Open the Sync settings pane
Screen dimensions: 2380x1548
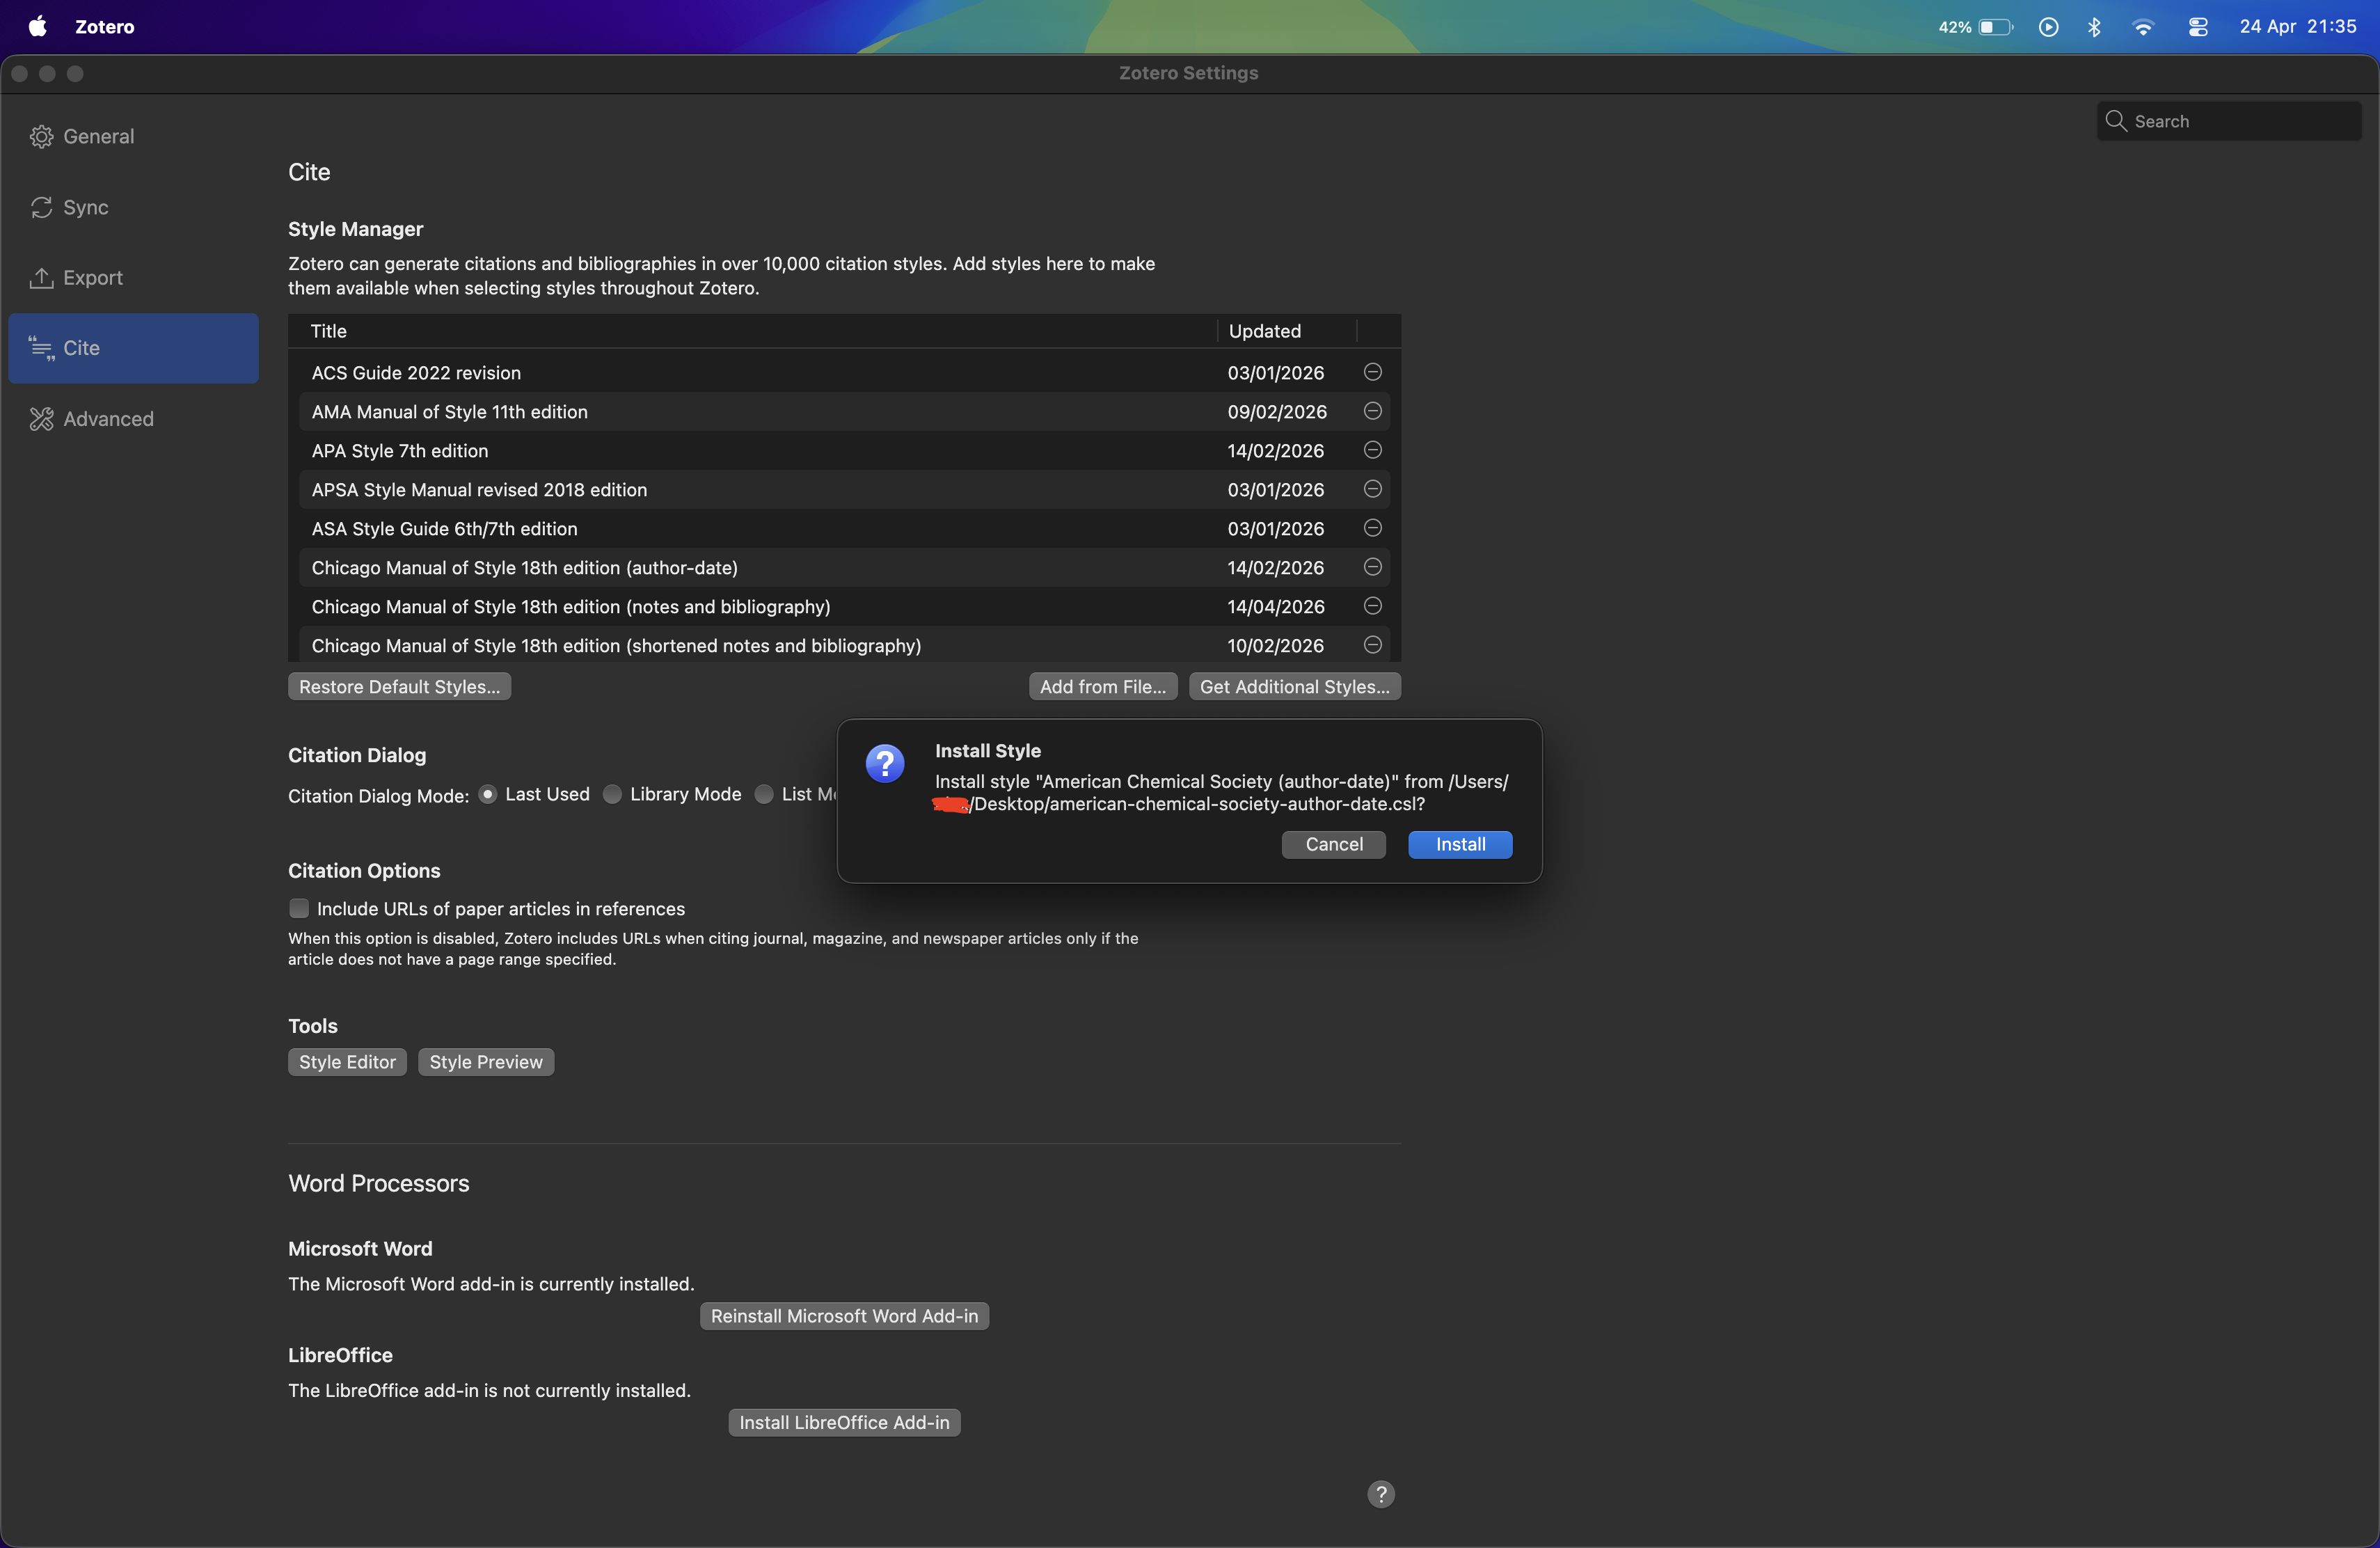85,207
